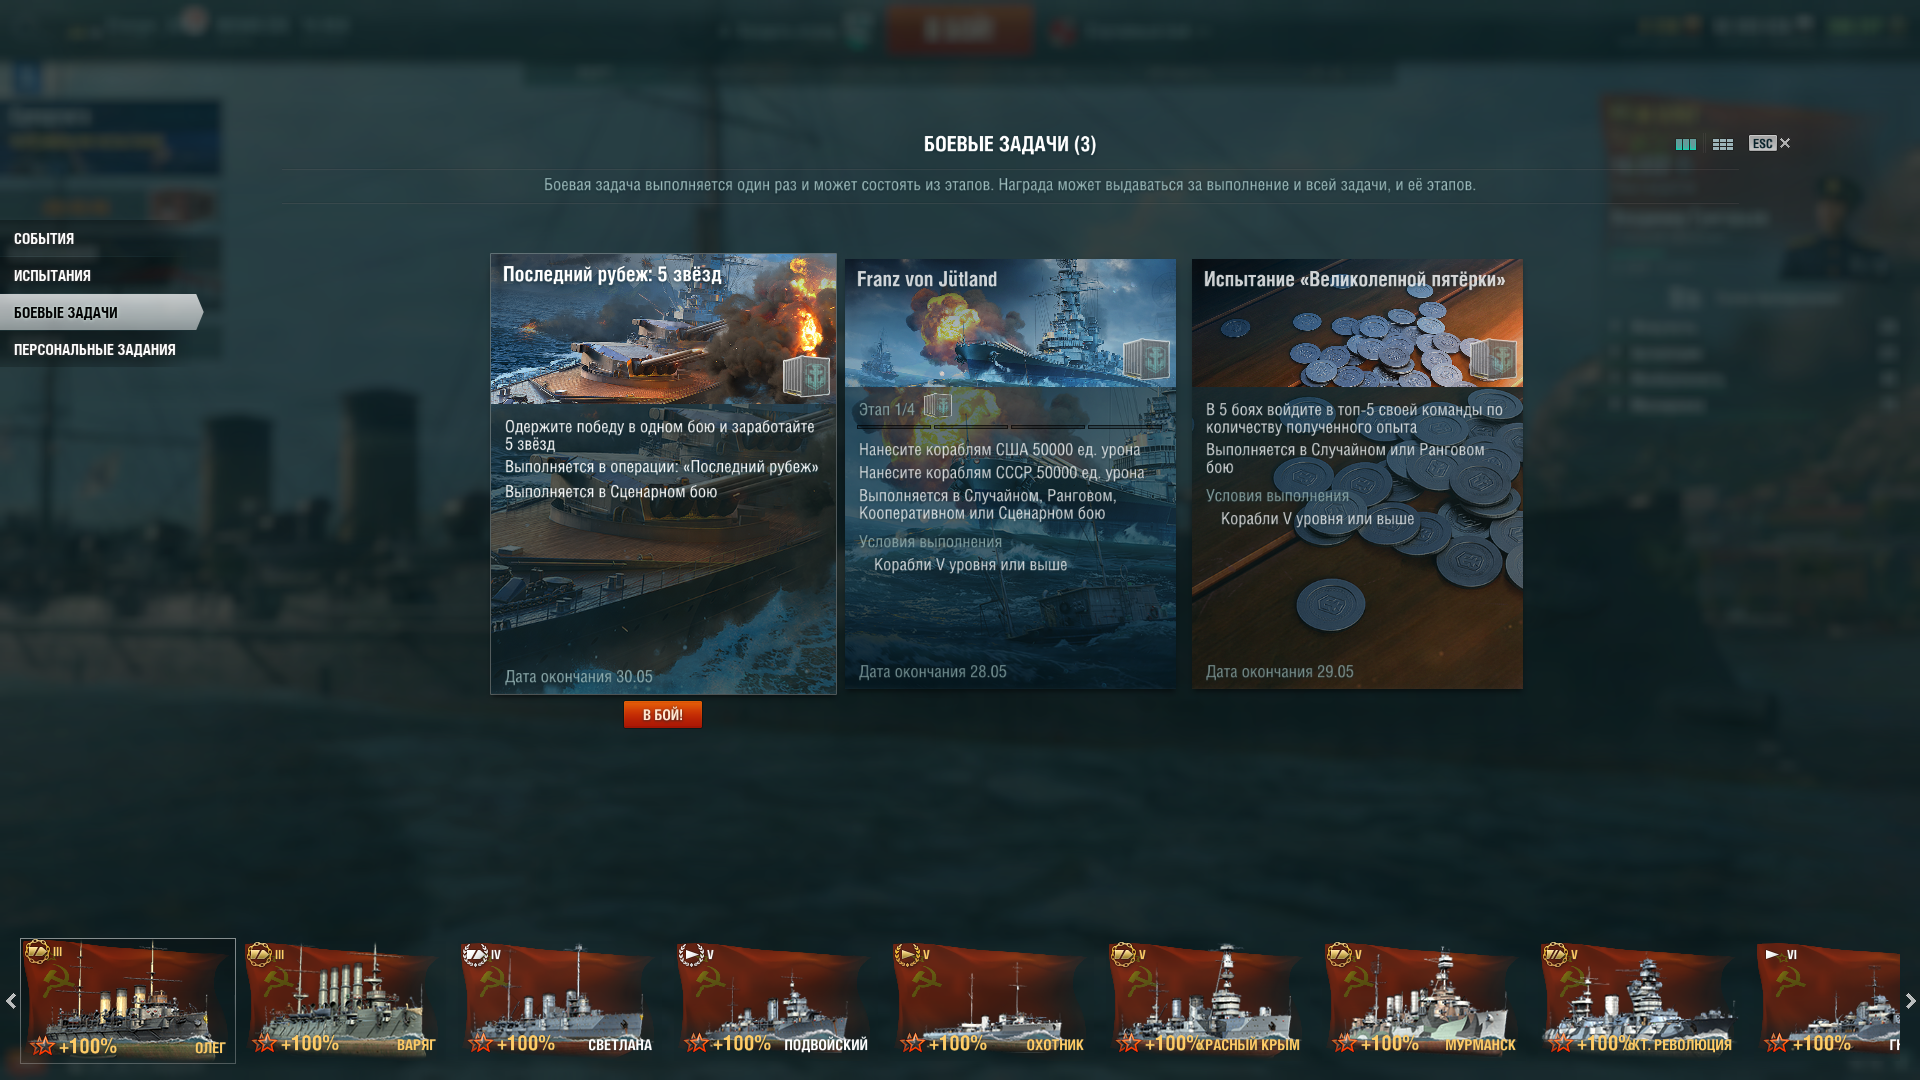Close combat missions with ESC button
The height and width of the screenshot is (1080, 1920).
pyautogui.click(x=1770, y=143)
